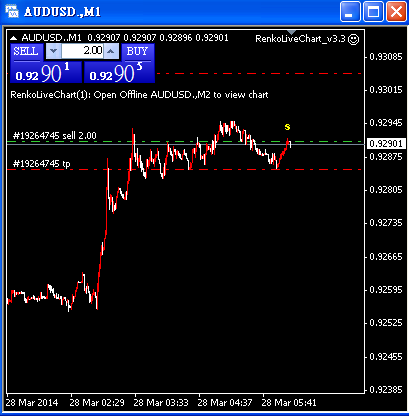Select the #19264745 tp take profit line
The width and height of the screenshot is (409, 416).
click(x=41, y=164)
